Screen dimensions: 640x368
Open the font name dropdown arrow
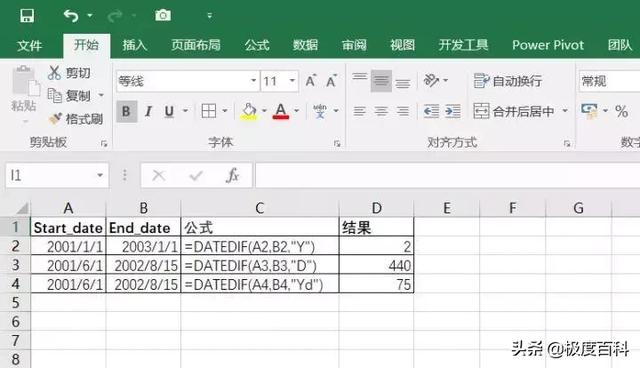coord(253,81)
